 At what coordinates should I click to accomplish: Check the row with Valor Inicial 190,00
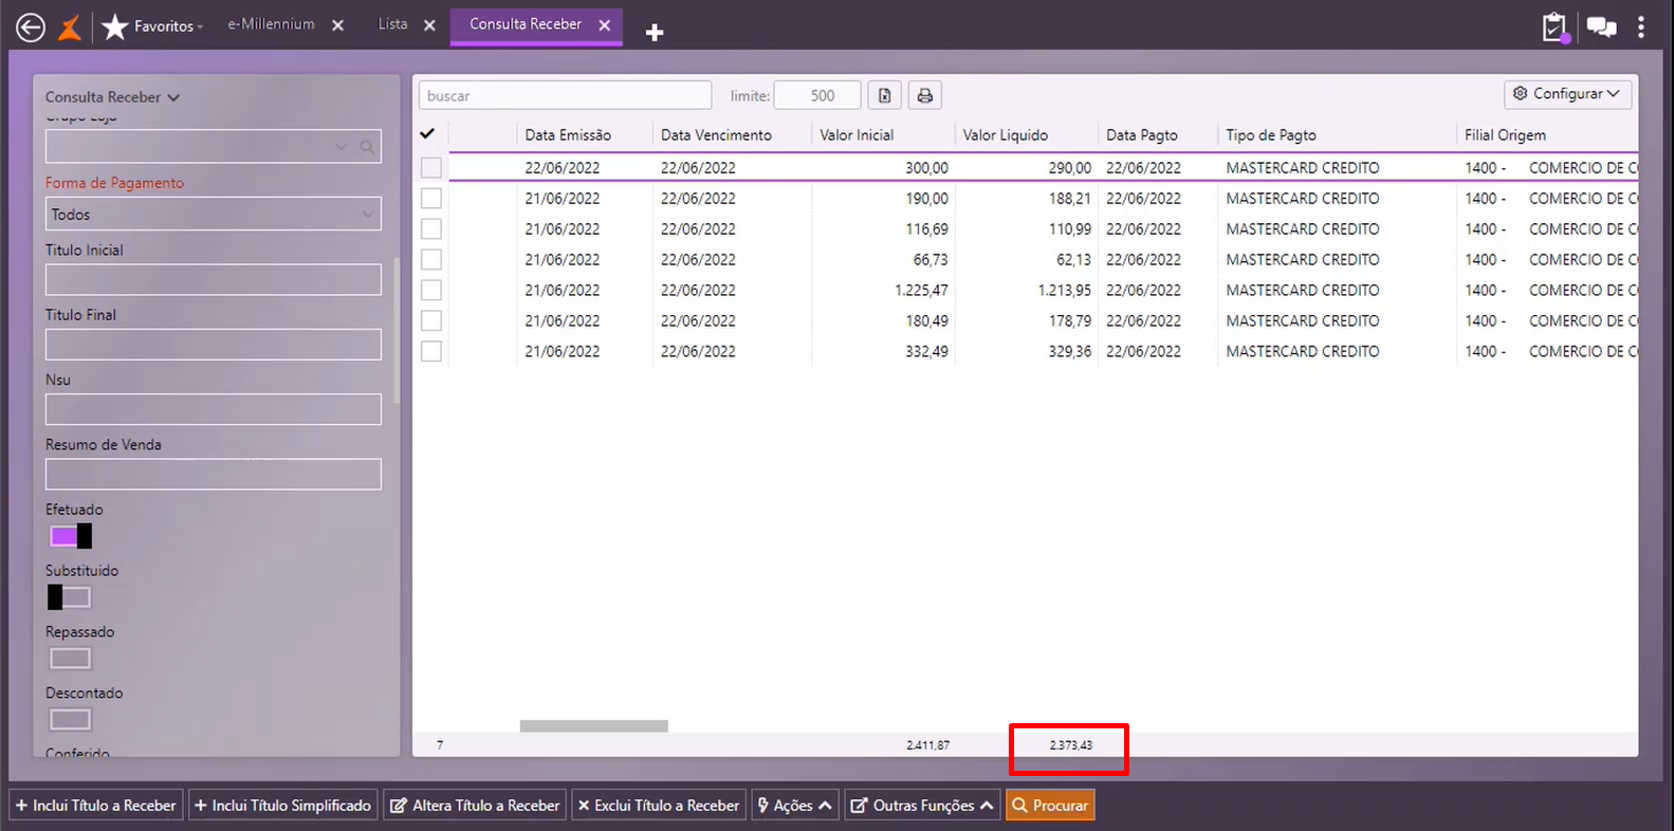(431, 198)
